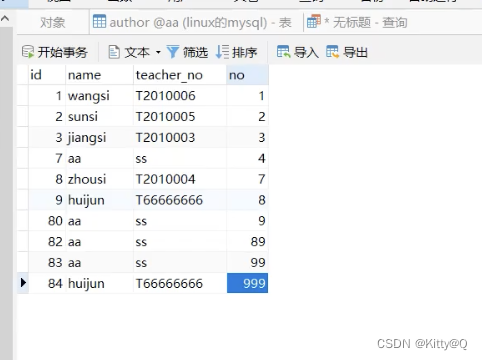The image size is (482, 360).
Task: Click the query icon on 无标题 tab
Action: click(314, 21)
